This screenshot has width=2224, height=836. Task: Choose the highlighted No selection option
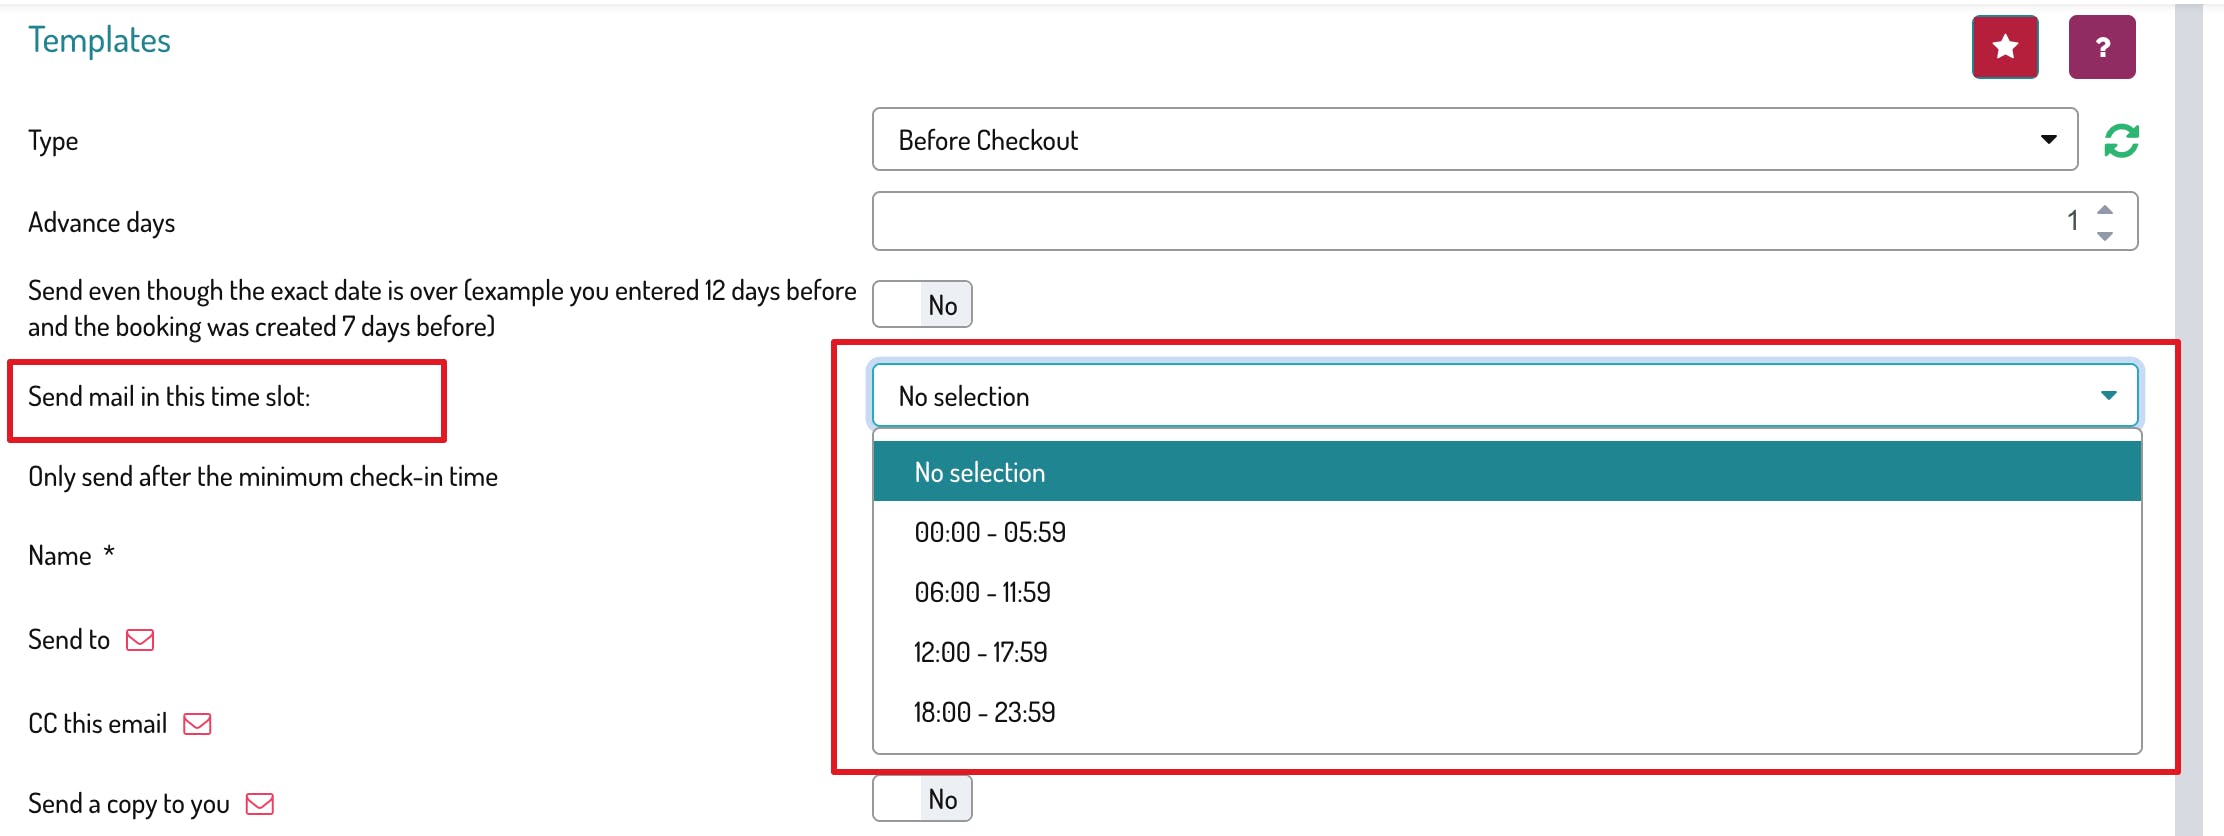[1506, 472]
